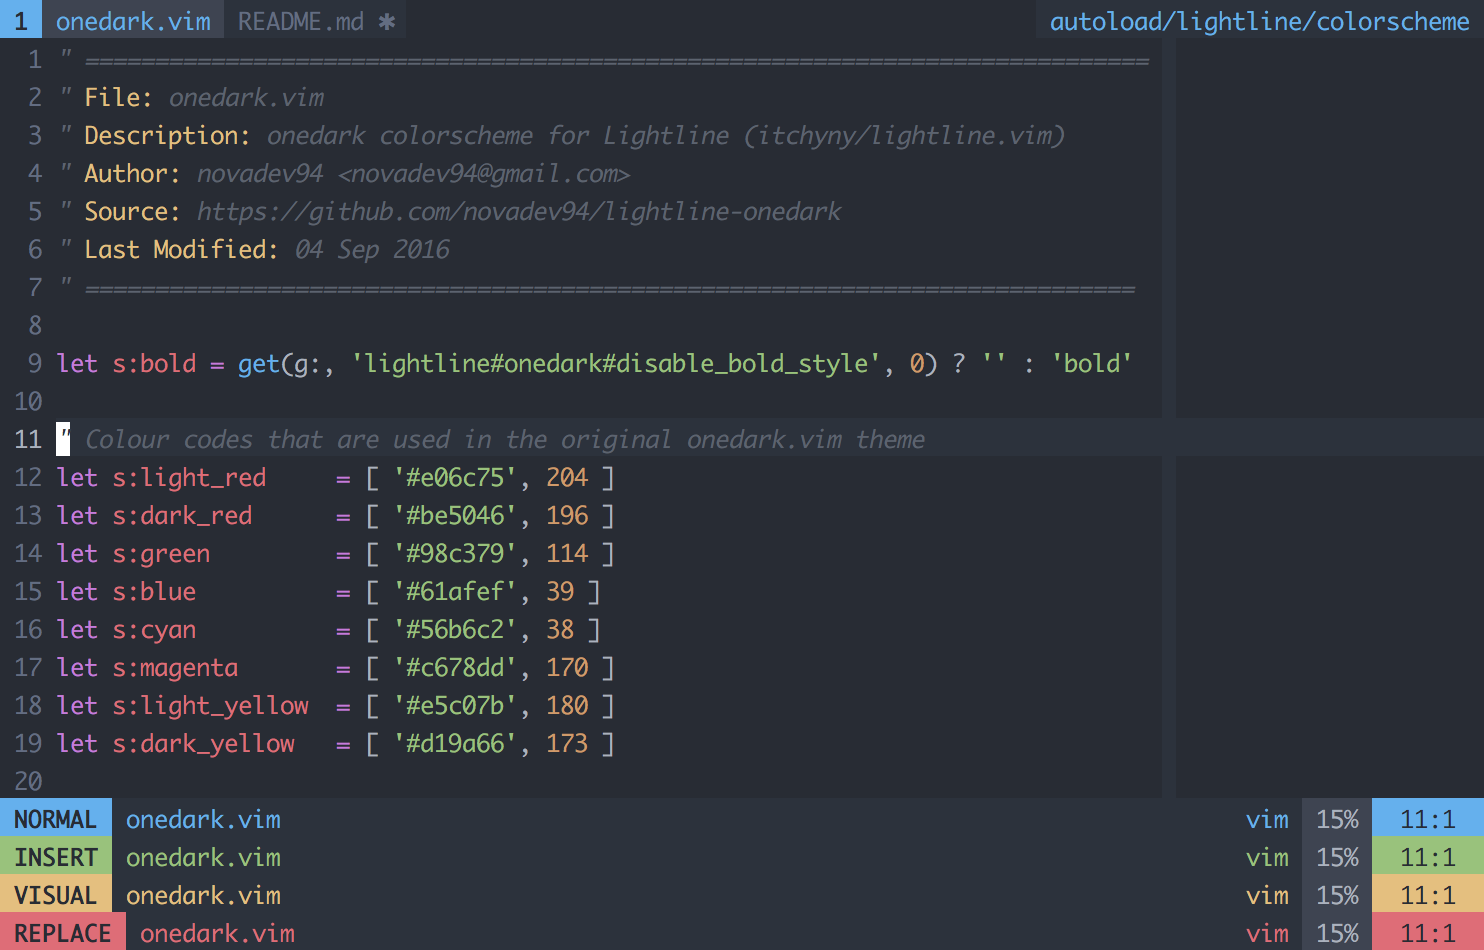Switch to the README.md tab
This screenshot has width=1484, height=950.
[x=316, y=21]
